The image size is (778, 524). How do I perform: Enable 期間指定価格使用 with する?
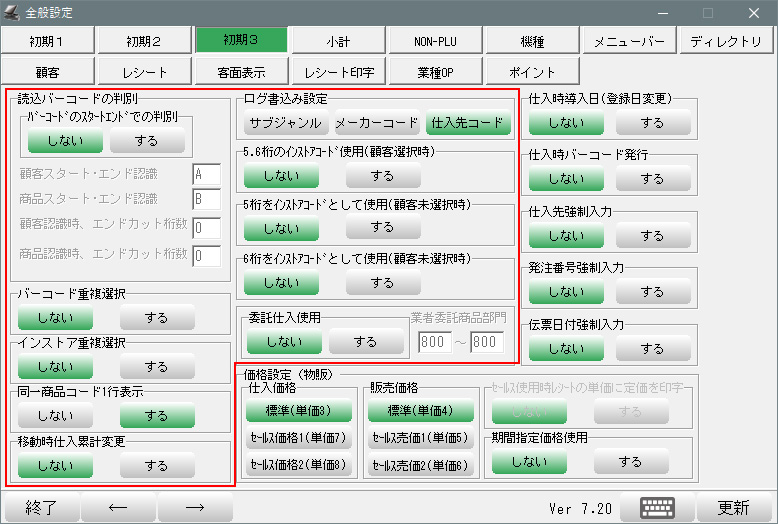[630, 462]
